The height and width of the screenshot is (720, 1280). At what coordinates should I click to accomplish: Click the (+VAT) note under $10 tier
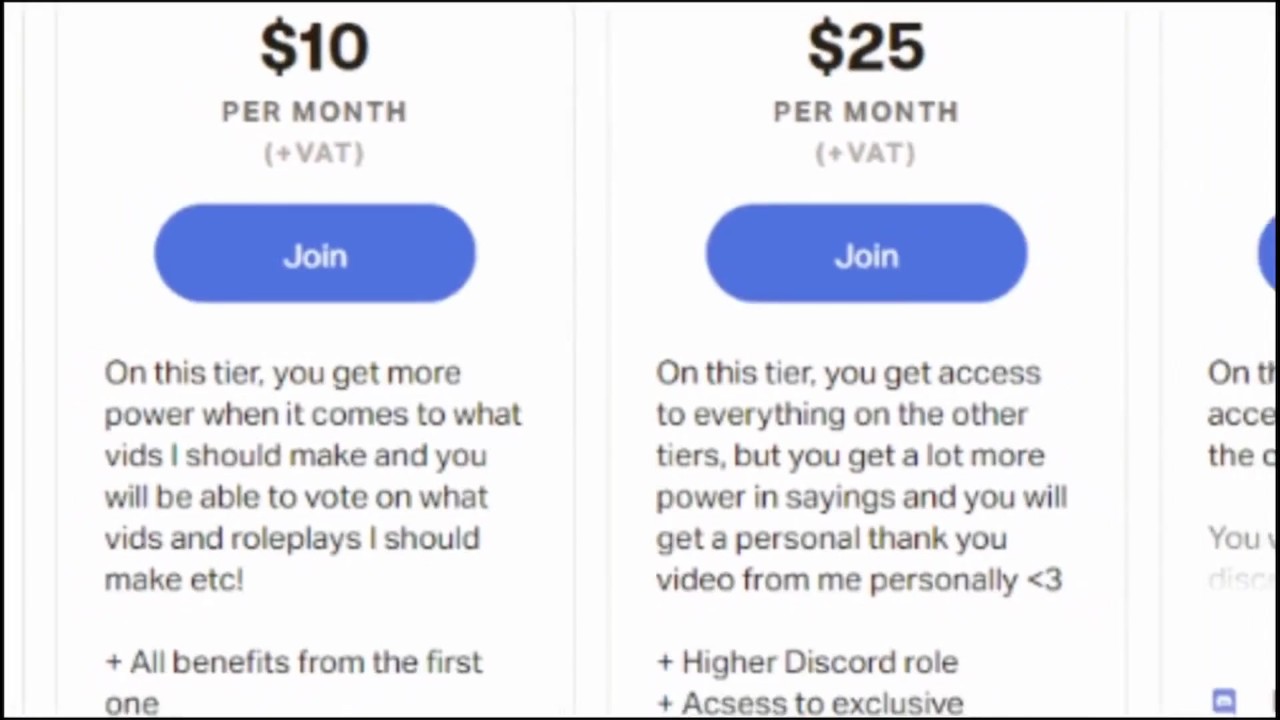point(315,153)
